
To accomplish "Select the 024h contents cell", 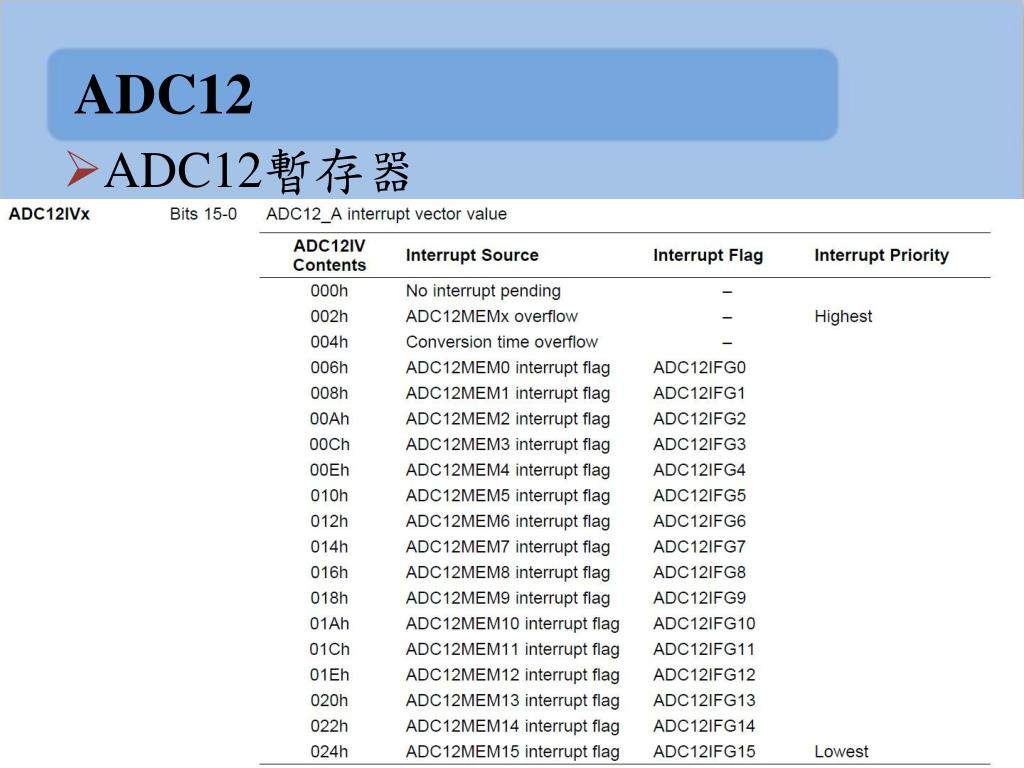I will 329,752.
